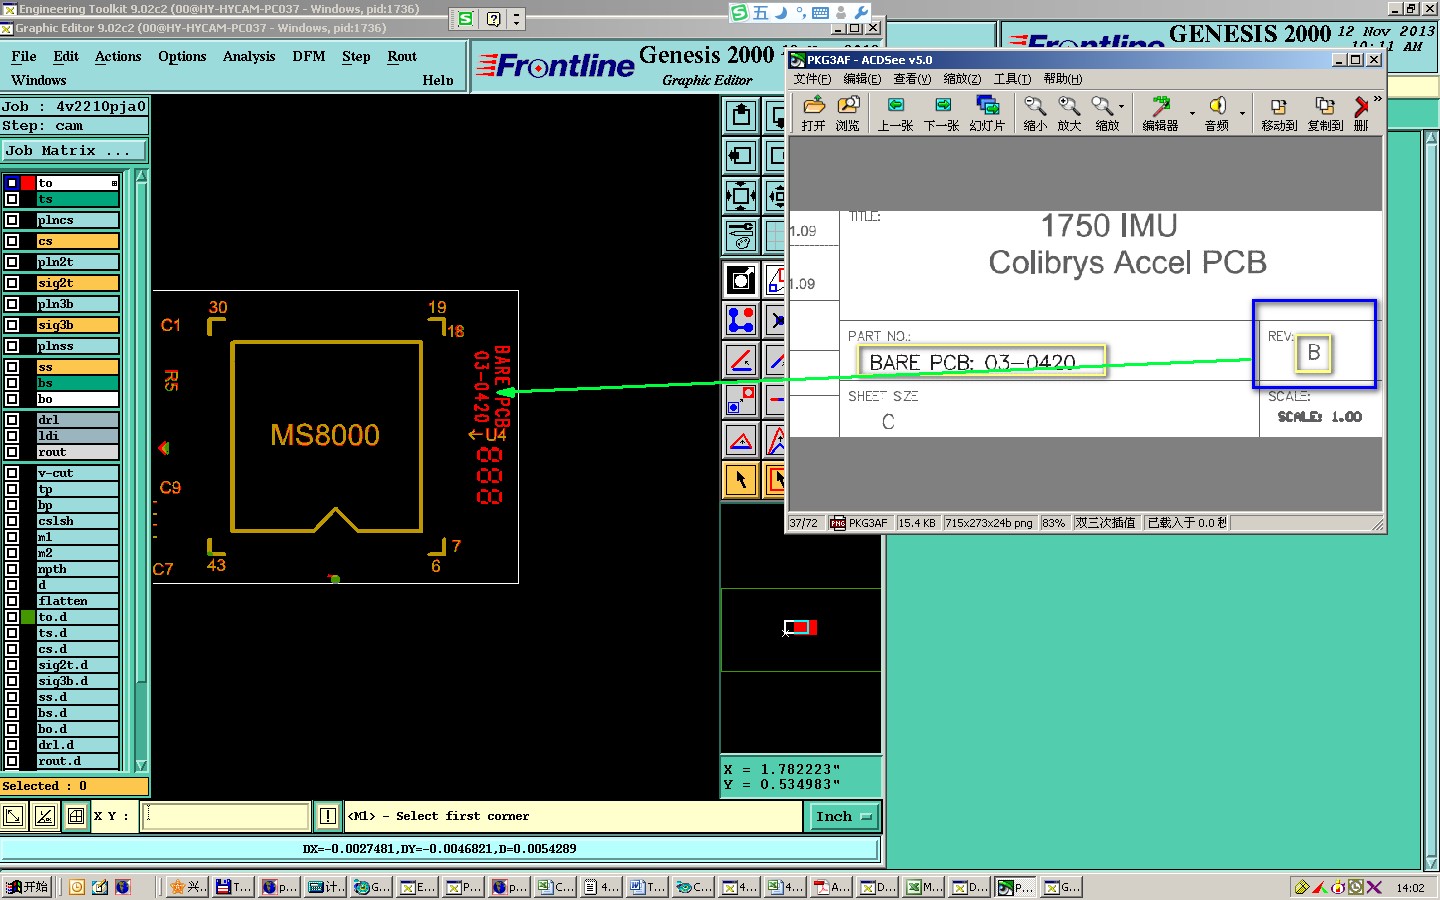The height and width of the screenshot is (900, 1440).
Task: Open the Help menu button in Graphic Editor
Action: [x=438, y=81]
